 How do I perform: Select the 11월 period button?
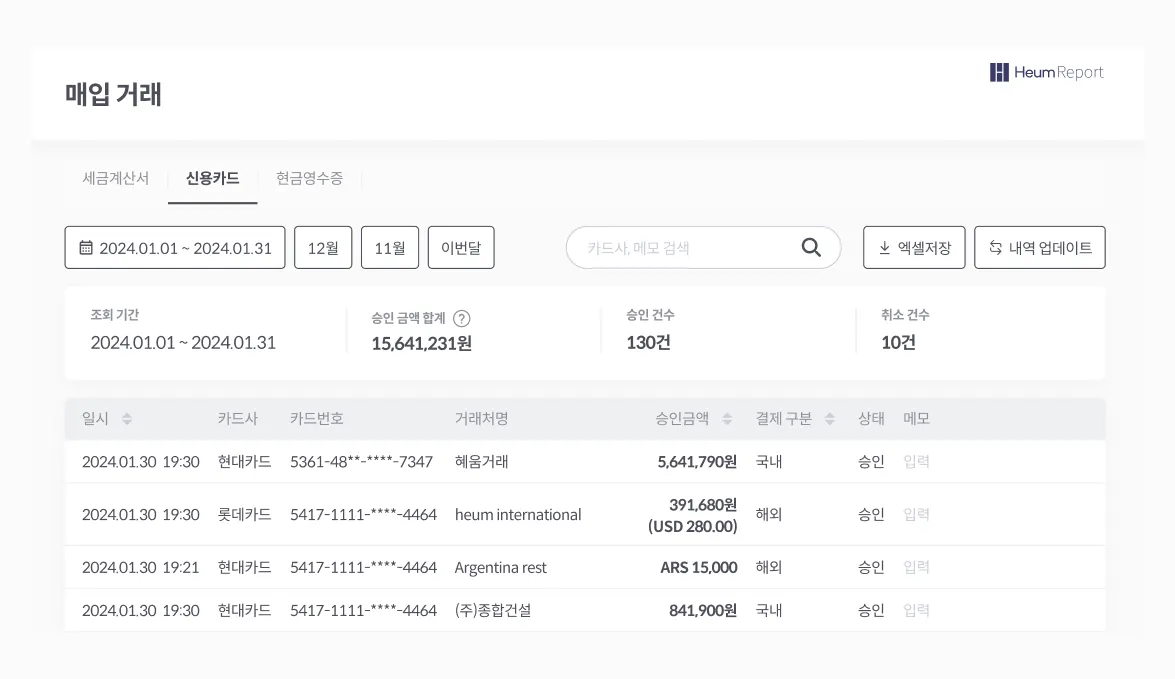tap(390, 248)
